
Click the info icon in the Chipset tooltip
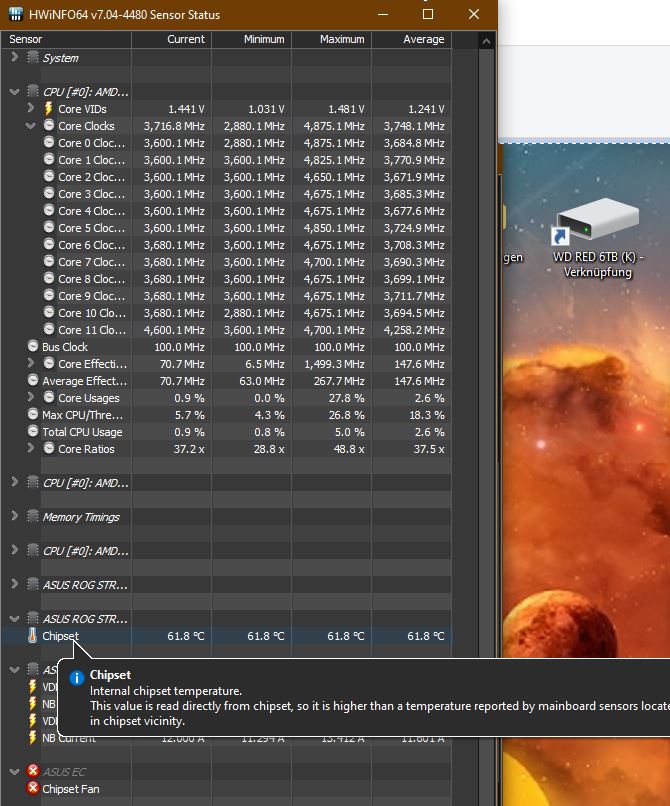(x=77, y=678)
